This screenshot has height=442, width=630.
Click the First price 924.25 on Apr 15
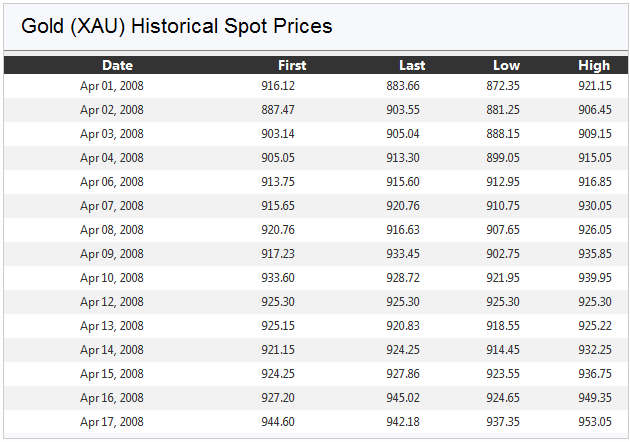[278, 374]
